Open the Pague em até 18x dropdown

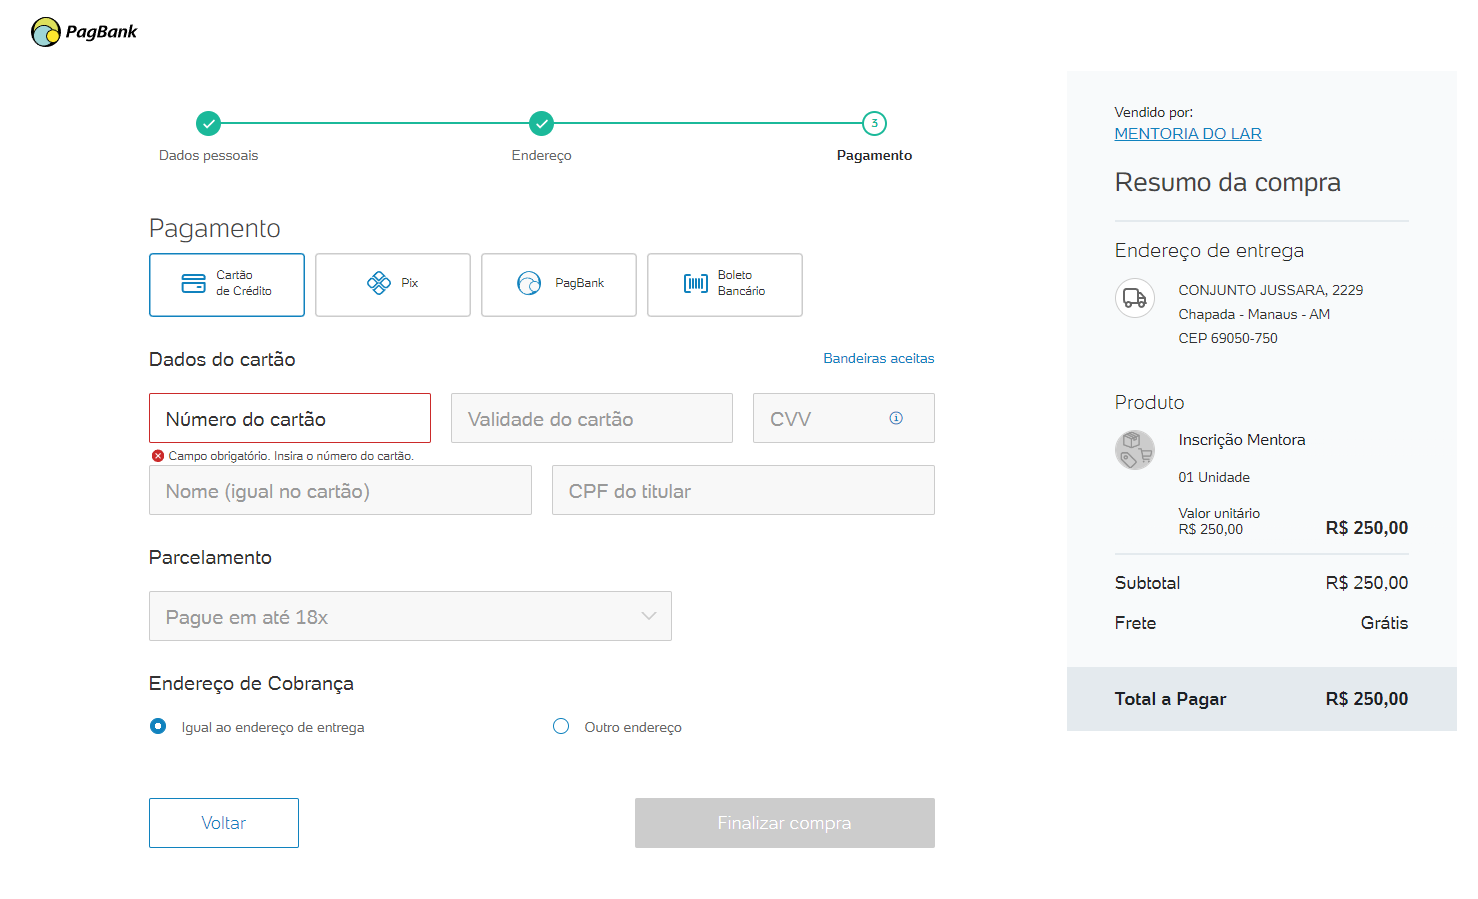tap(410, 616)
